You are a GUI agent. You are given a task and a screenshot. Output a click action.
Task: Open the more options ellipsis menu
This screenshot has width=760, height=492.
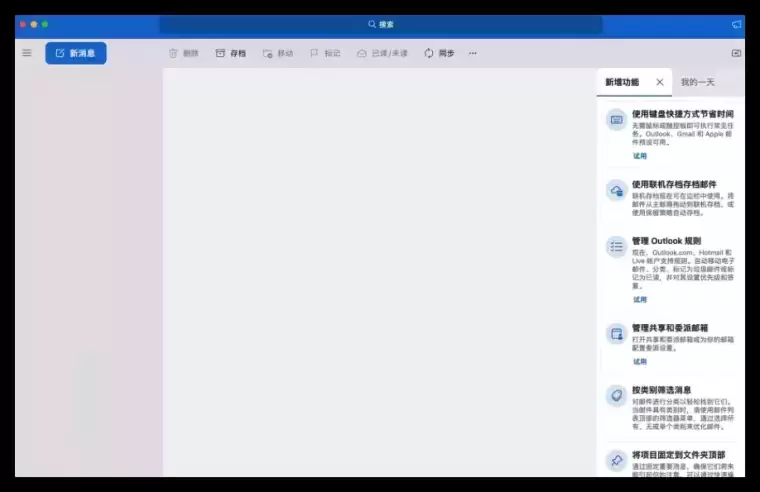click(x=473, y=53)
